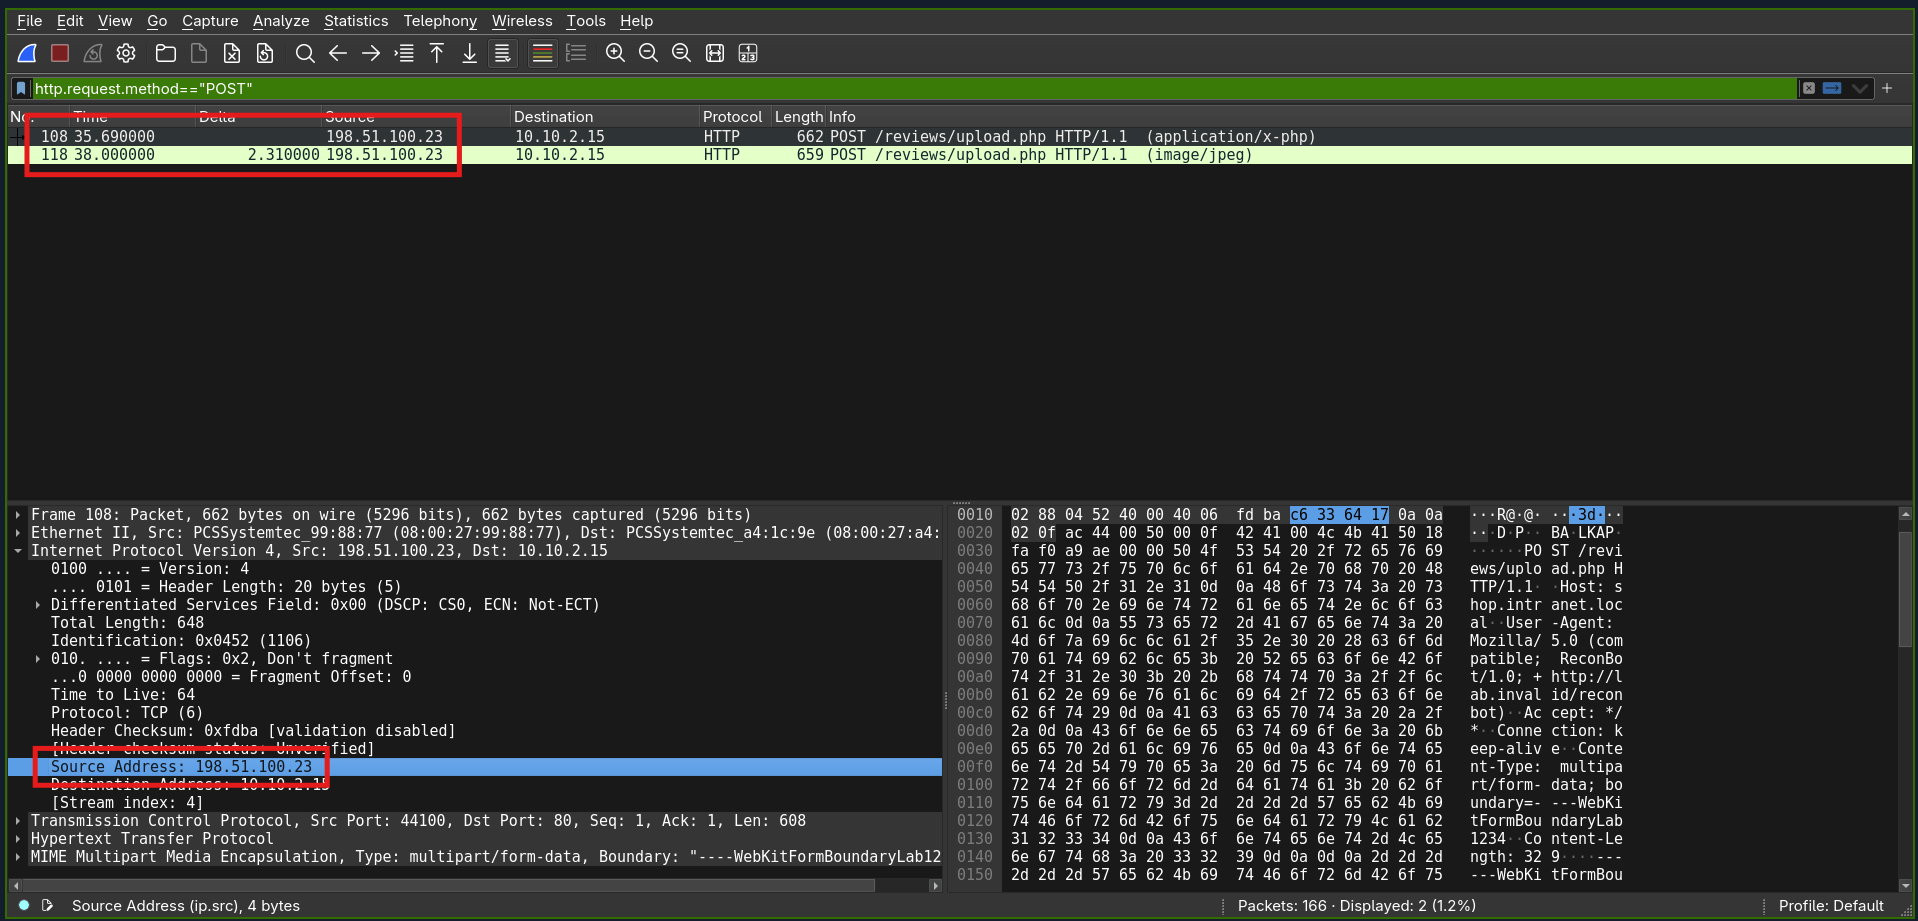Sort by Destination column header

pyautogui.click(x=604, y=117)
